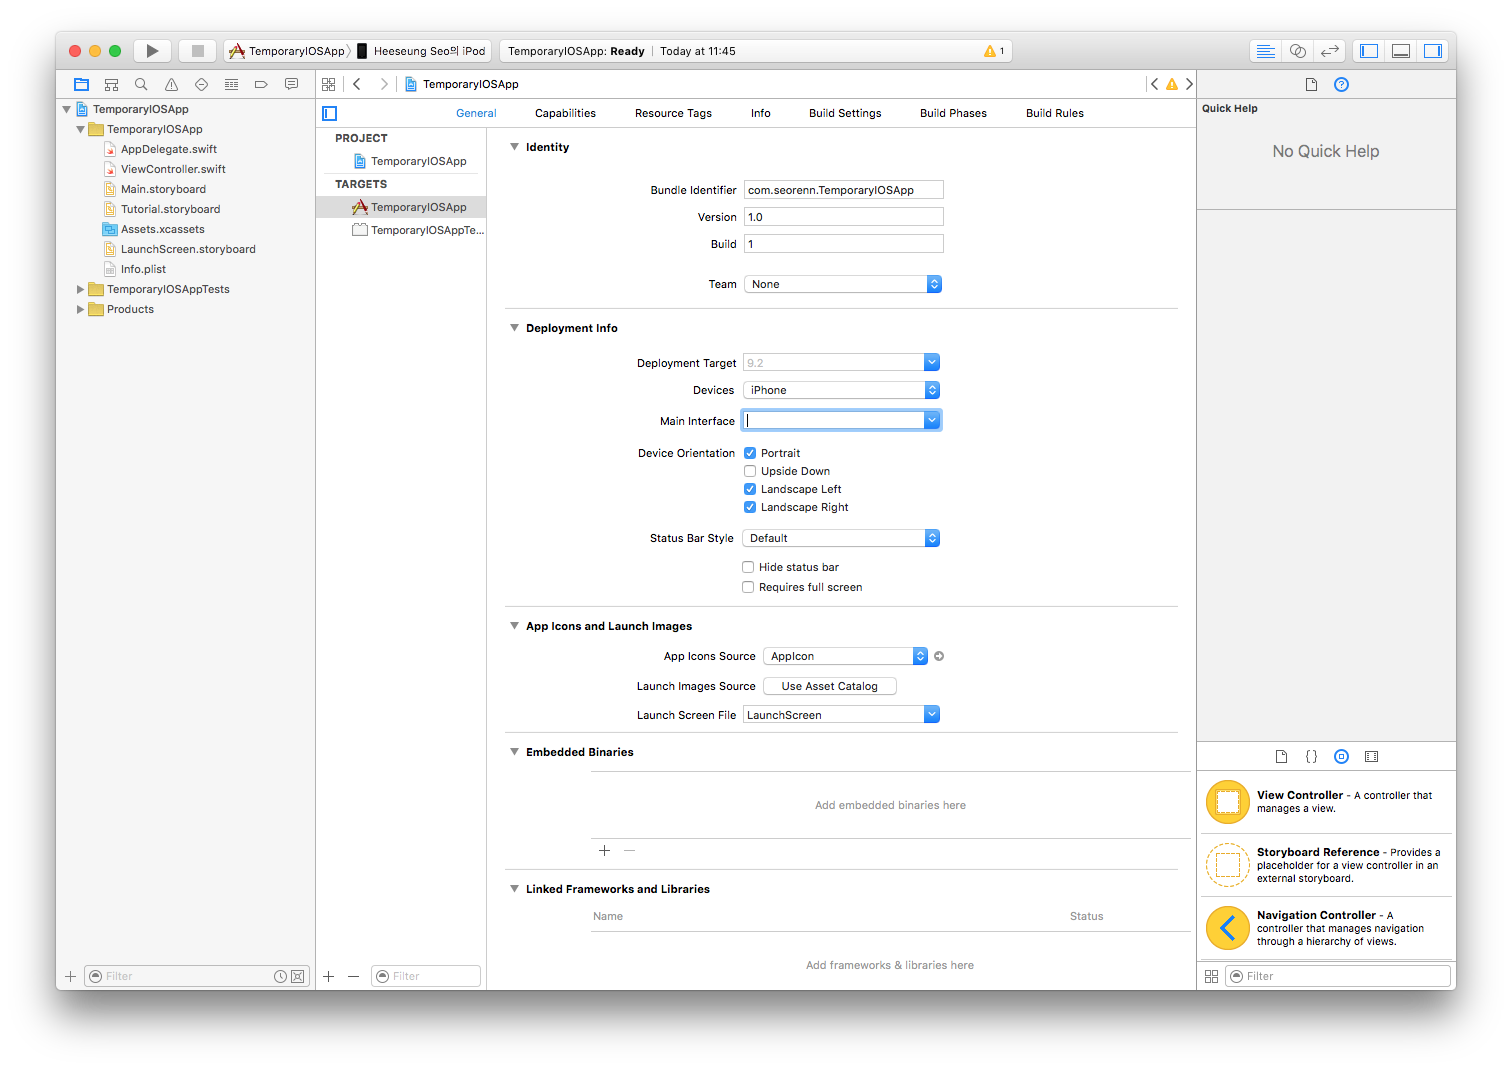The image size is (1512, 1070).
Task: Show the Media library
Action: point(1372,756)
